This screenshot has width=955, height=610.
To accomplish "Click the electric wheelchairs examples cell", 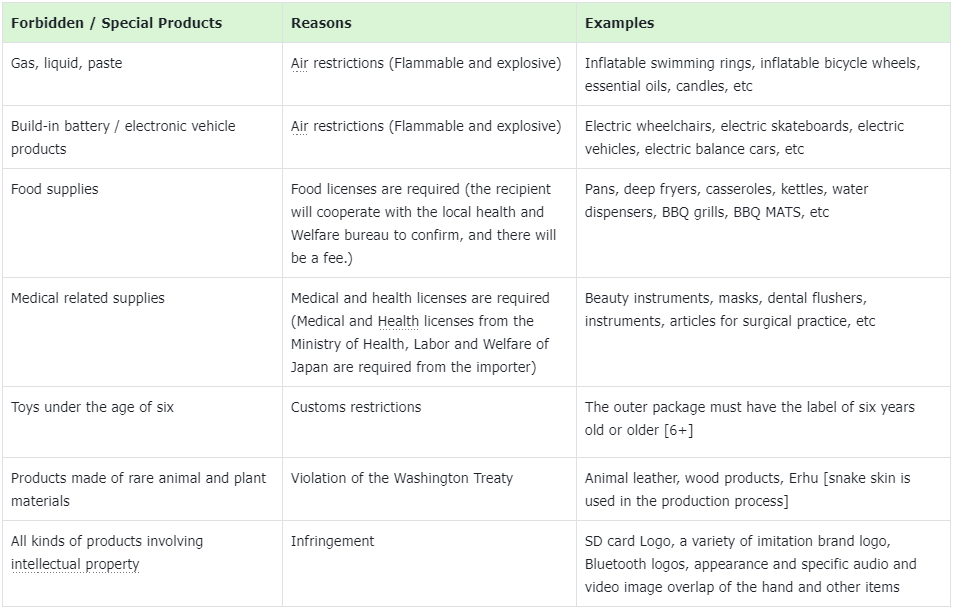I will pyautogui.click(x=744, y=138).
